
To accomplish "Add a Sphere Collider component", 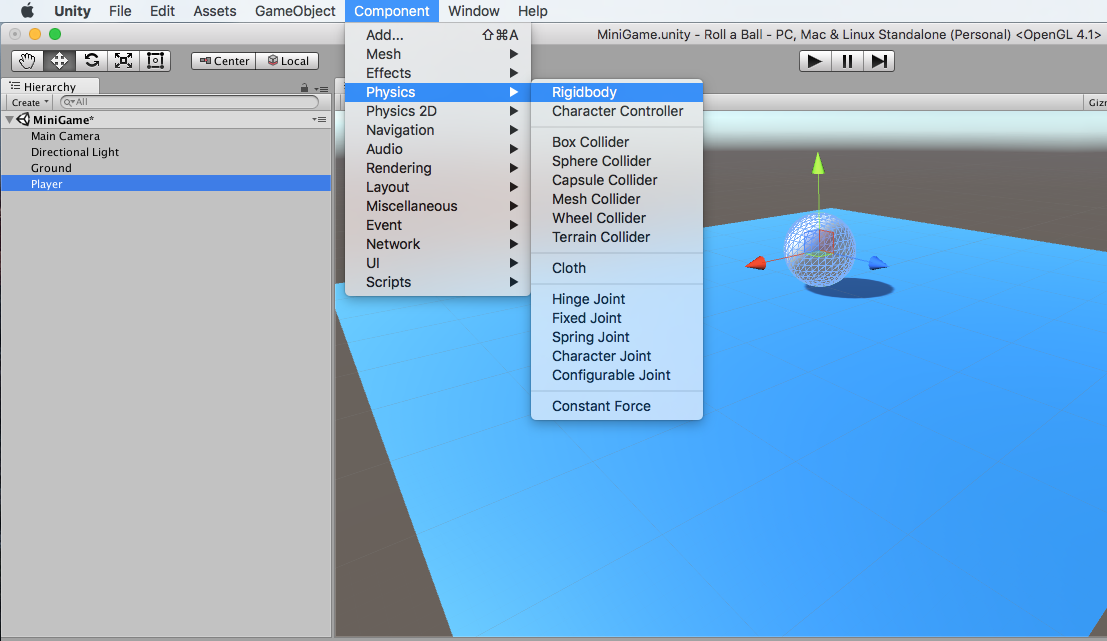I will coord(617,161).
